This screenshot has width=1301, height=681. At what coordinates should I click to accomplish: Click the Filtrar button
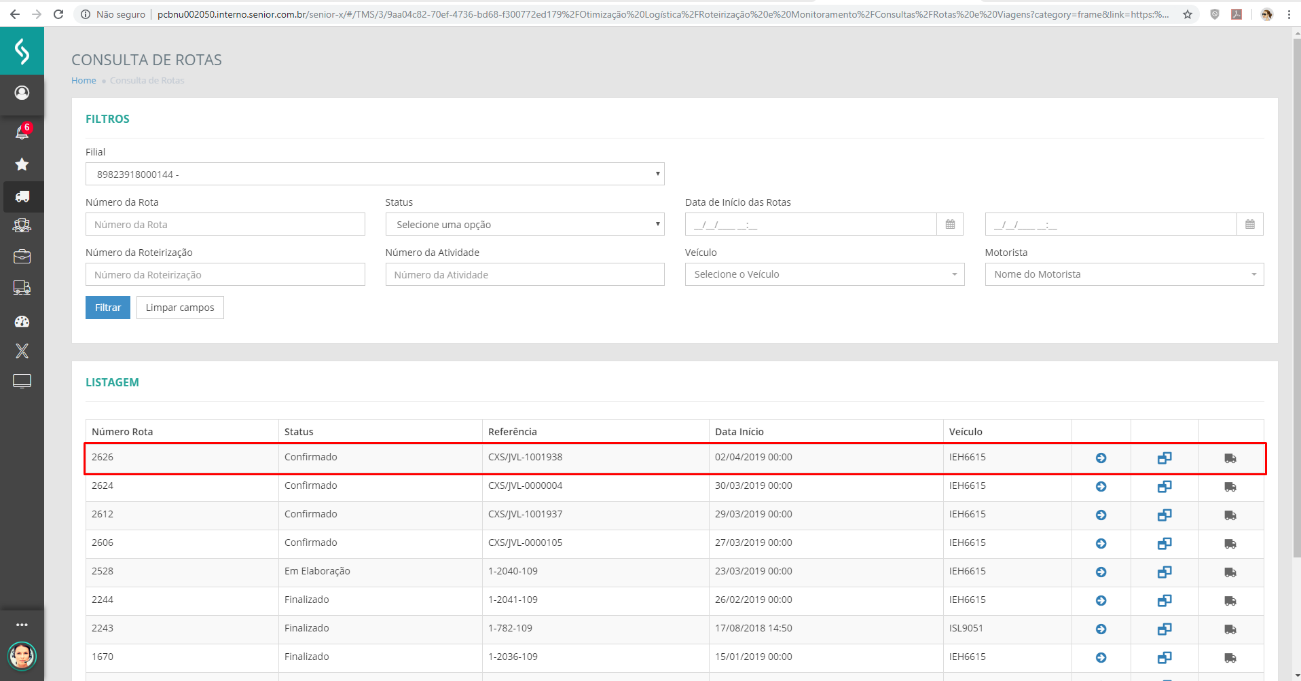[x=107, y=308]
